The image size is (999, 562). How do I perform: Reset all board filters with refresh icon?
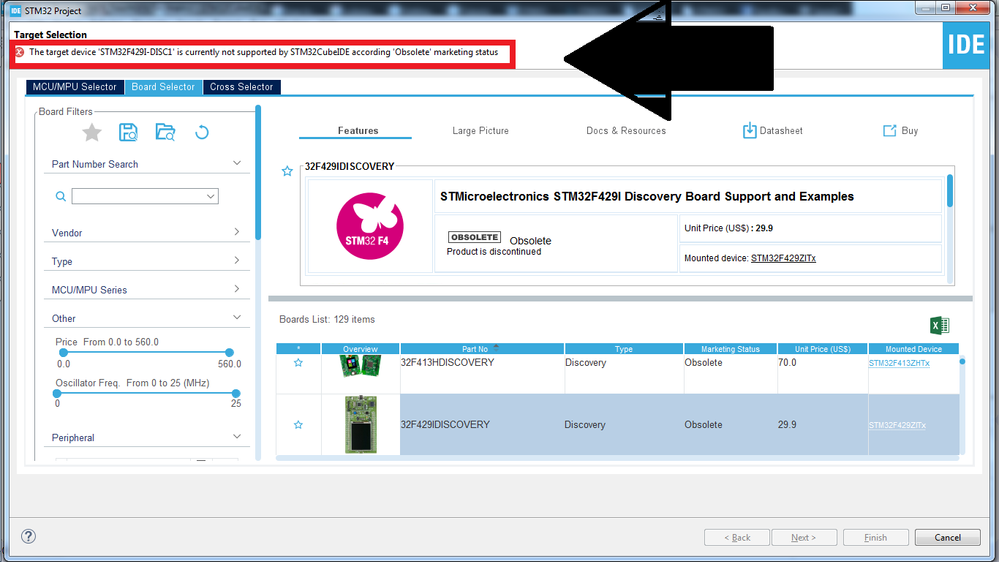202,133
